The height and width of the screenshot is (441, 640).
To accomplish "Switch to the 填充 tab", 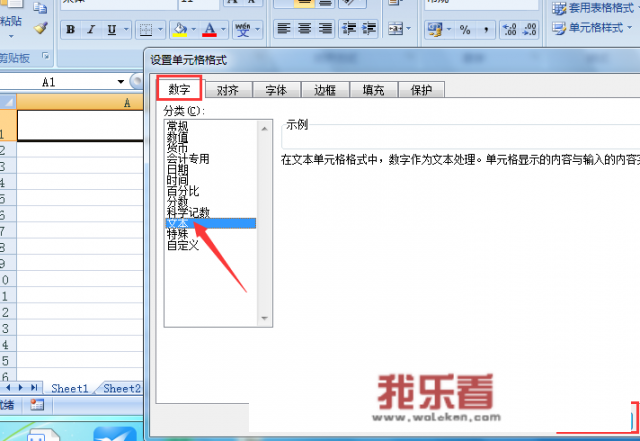I will pyautogui.click(x=373, y=90).
